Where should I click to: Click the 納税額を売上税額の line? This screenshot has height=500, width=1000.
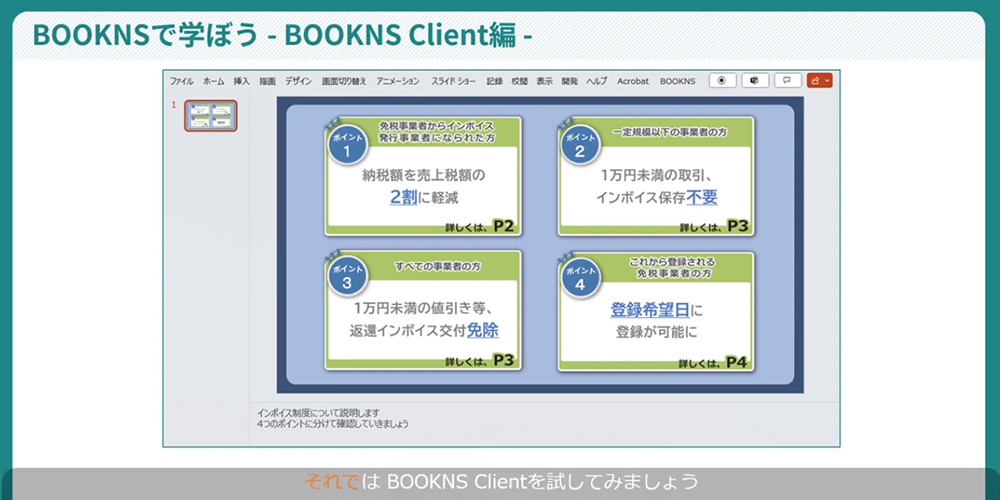424,175
